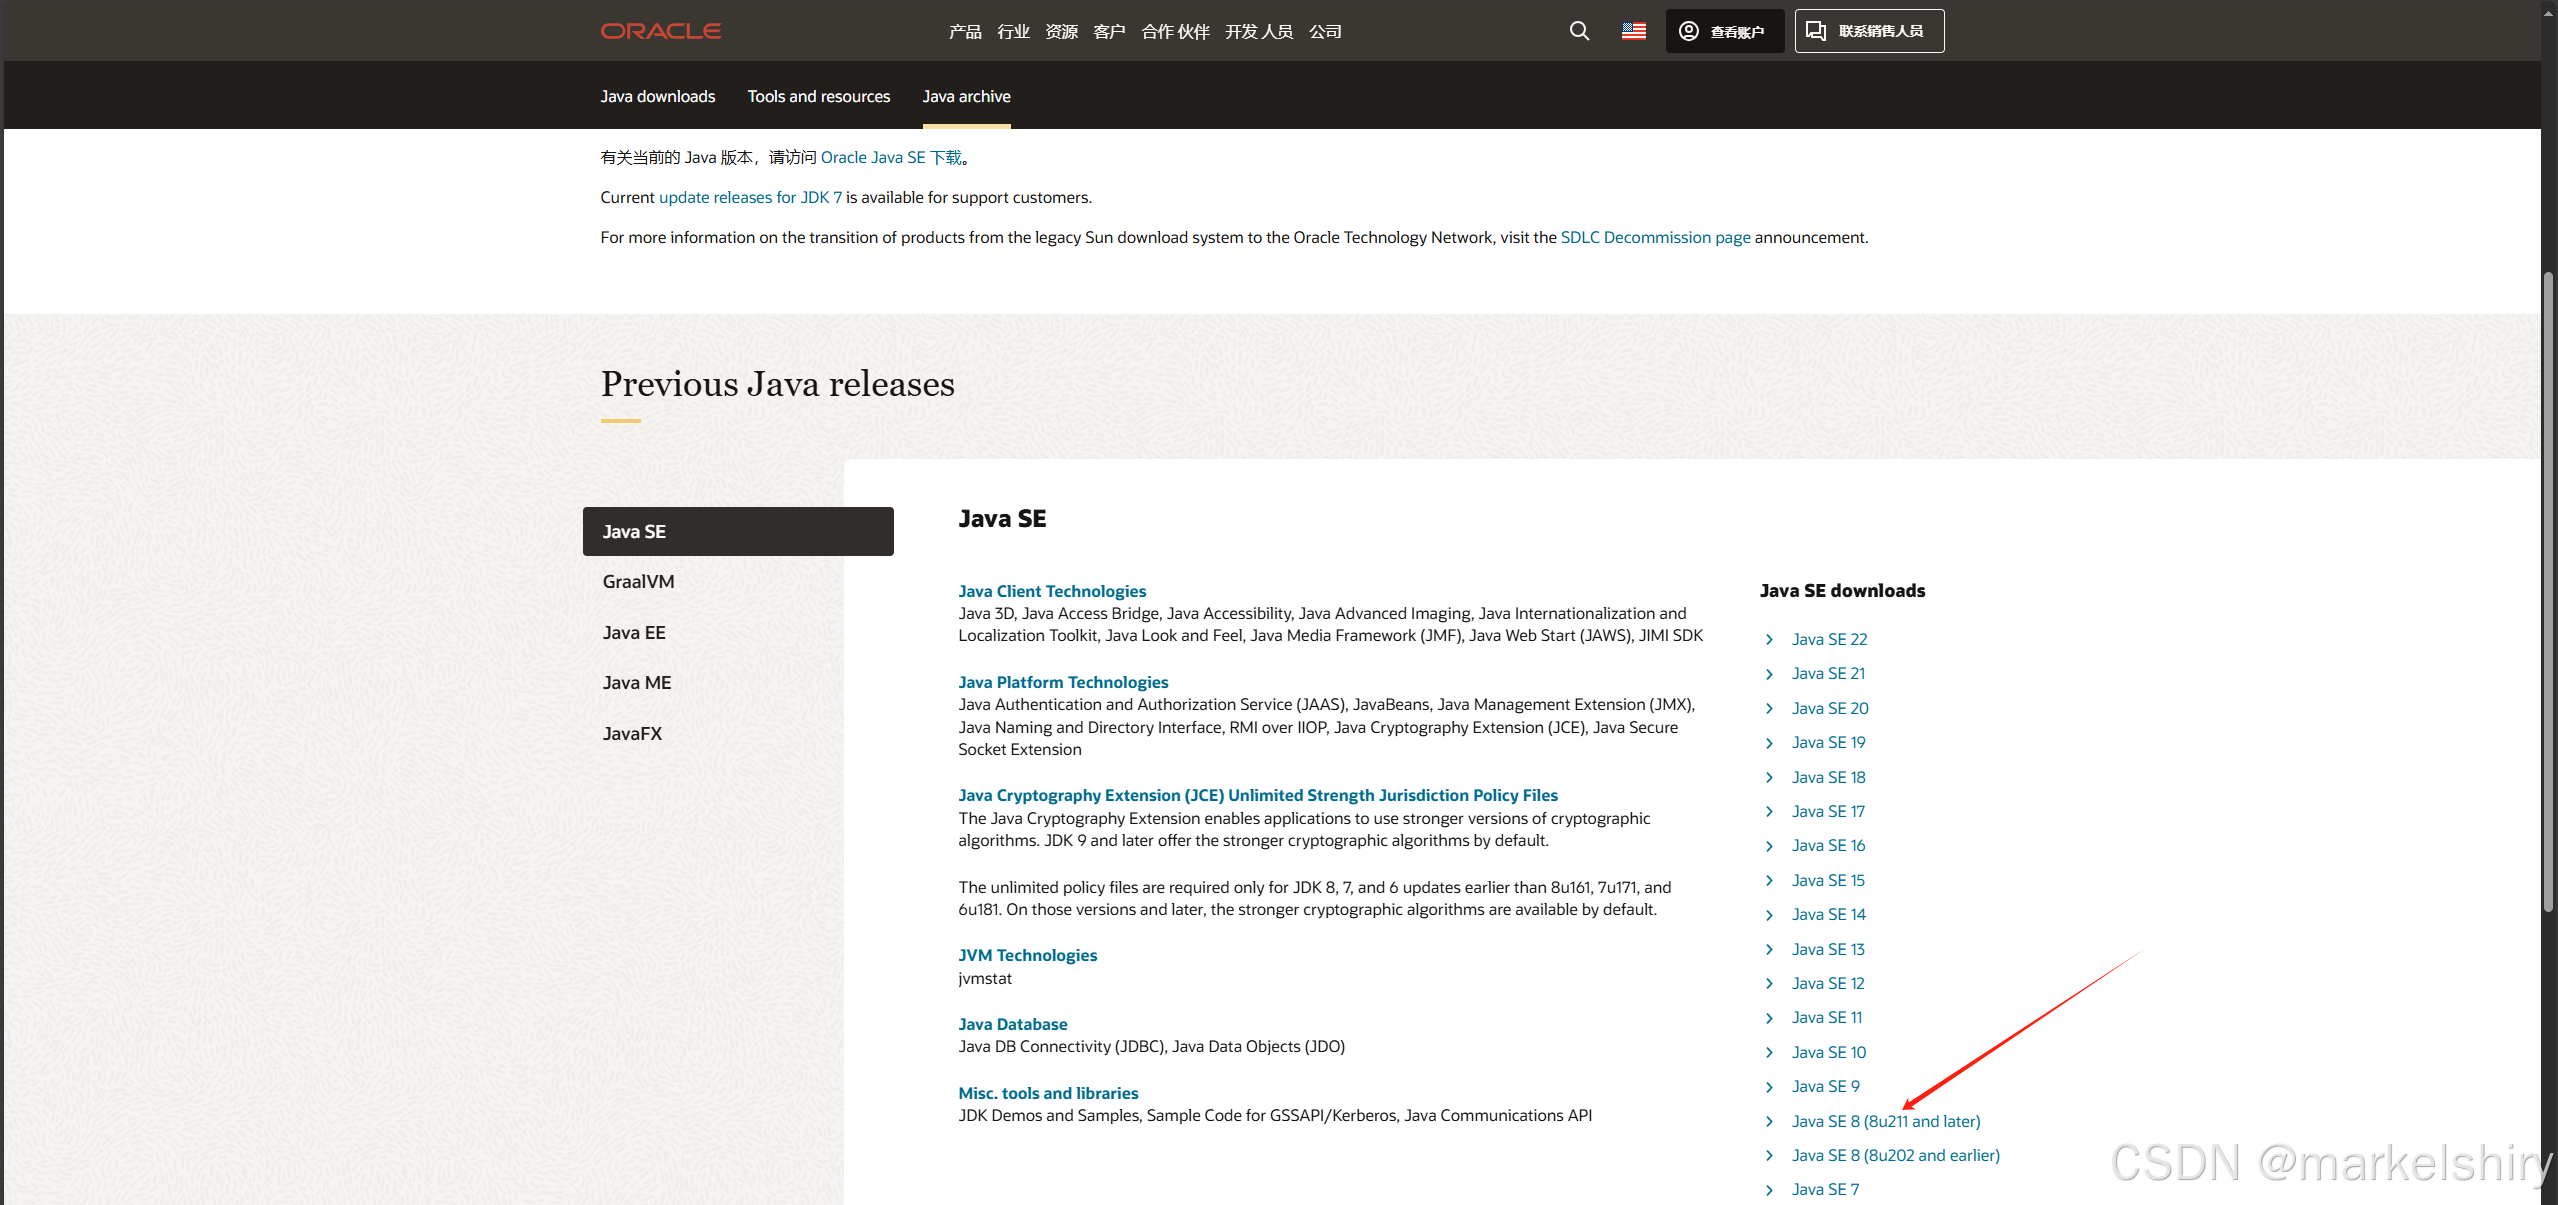Open update releases for JDK 7 link

[x=749, y=197]
